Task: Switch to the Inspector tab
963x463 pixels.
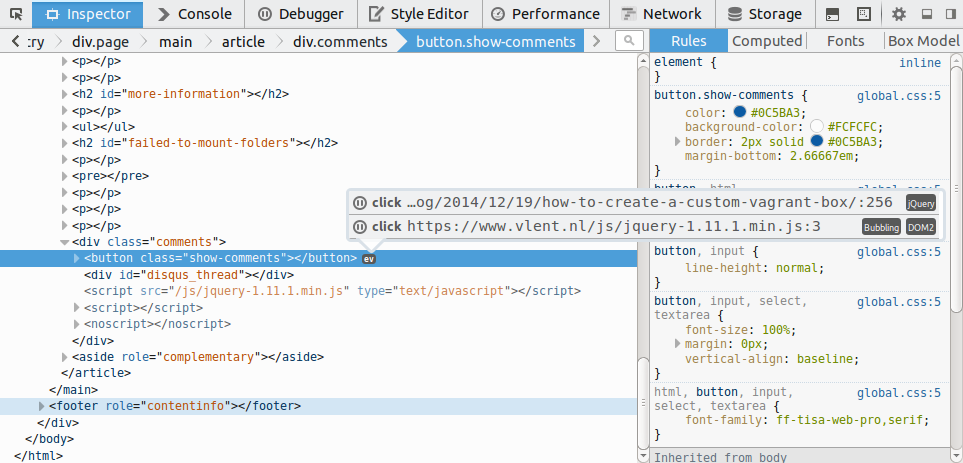Action: pos(88,14)
